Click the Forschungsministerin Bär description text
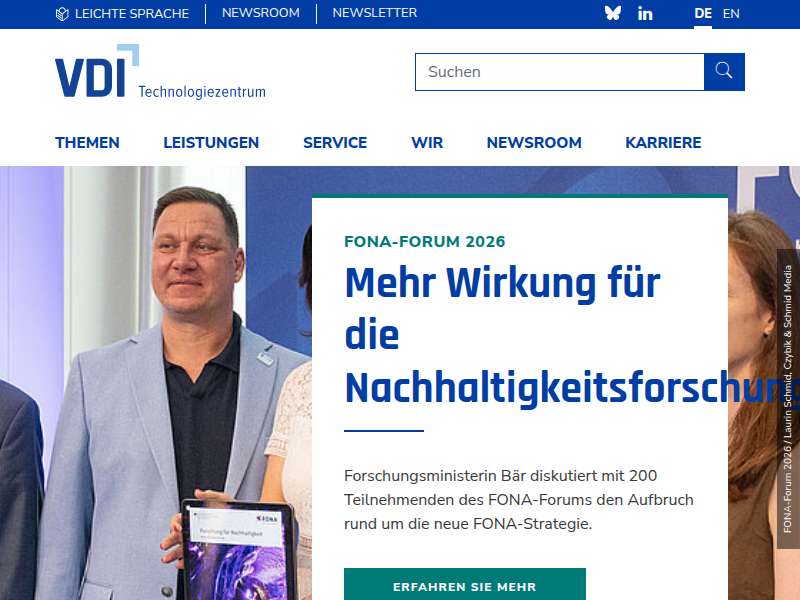Image resolution: width=800 pixels, height=600 pixels. (518, 499)
